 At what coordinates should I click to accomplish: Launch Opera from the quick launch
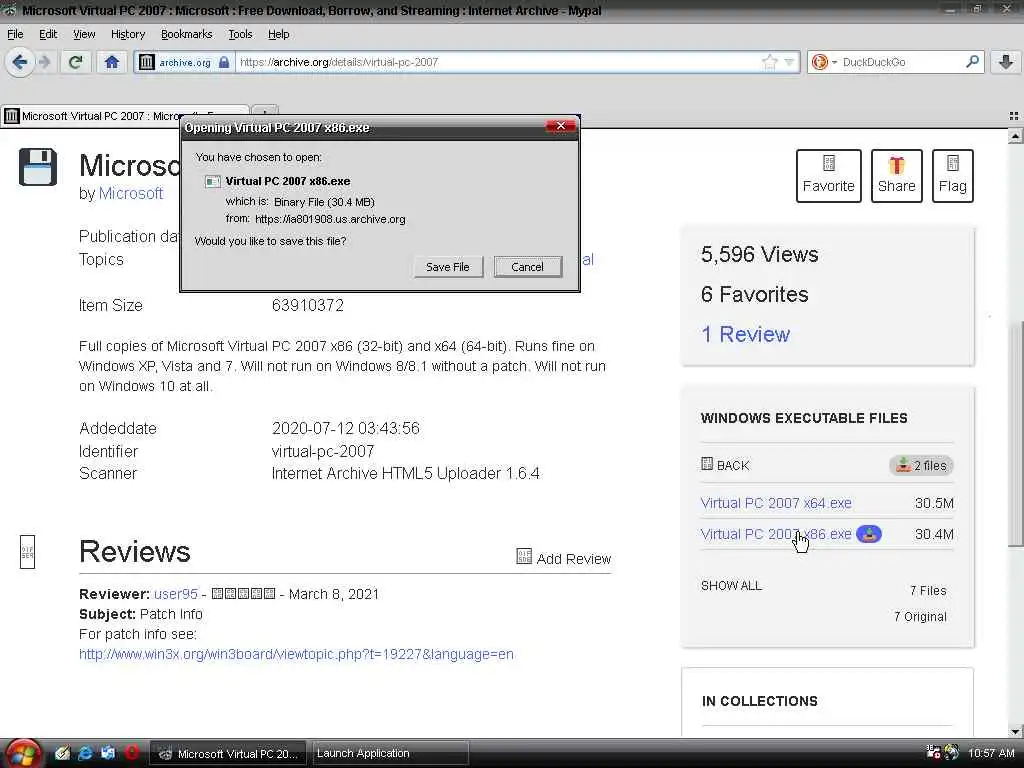(x=131, y=753)
